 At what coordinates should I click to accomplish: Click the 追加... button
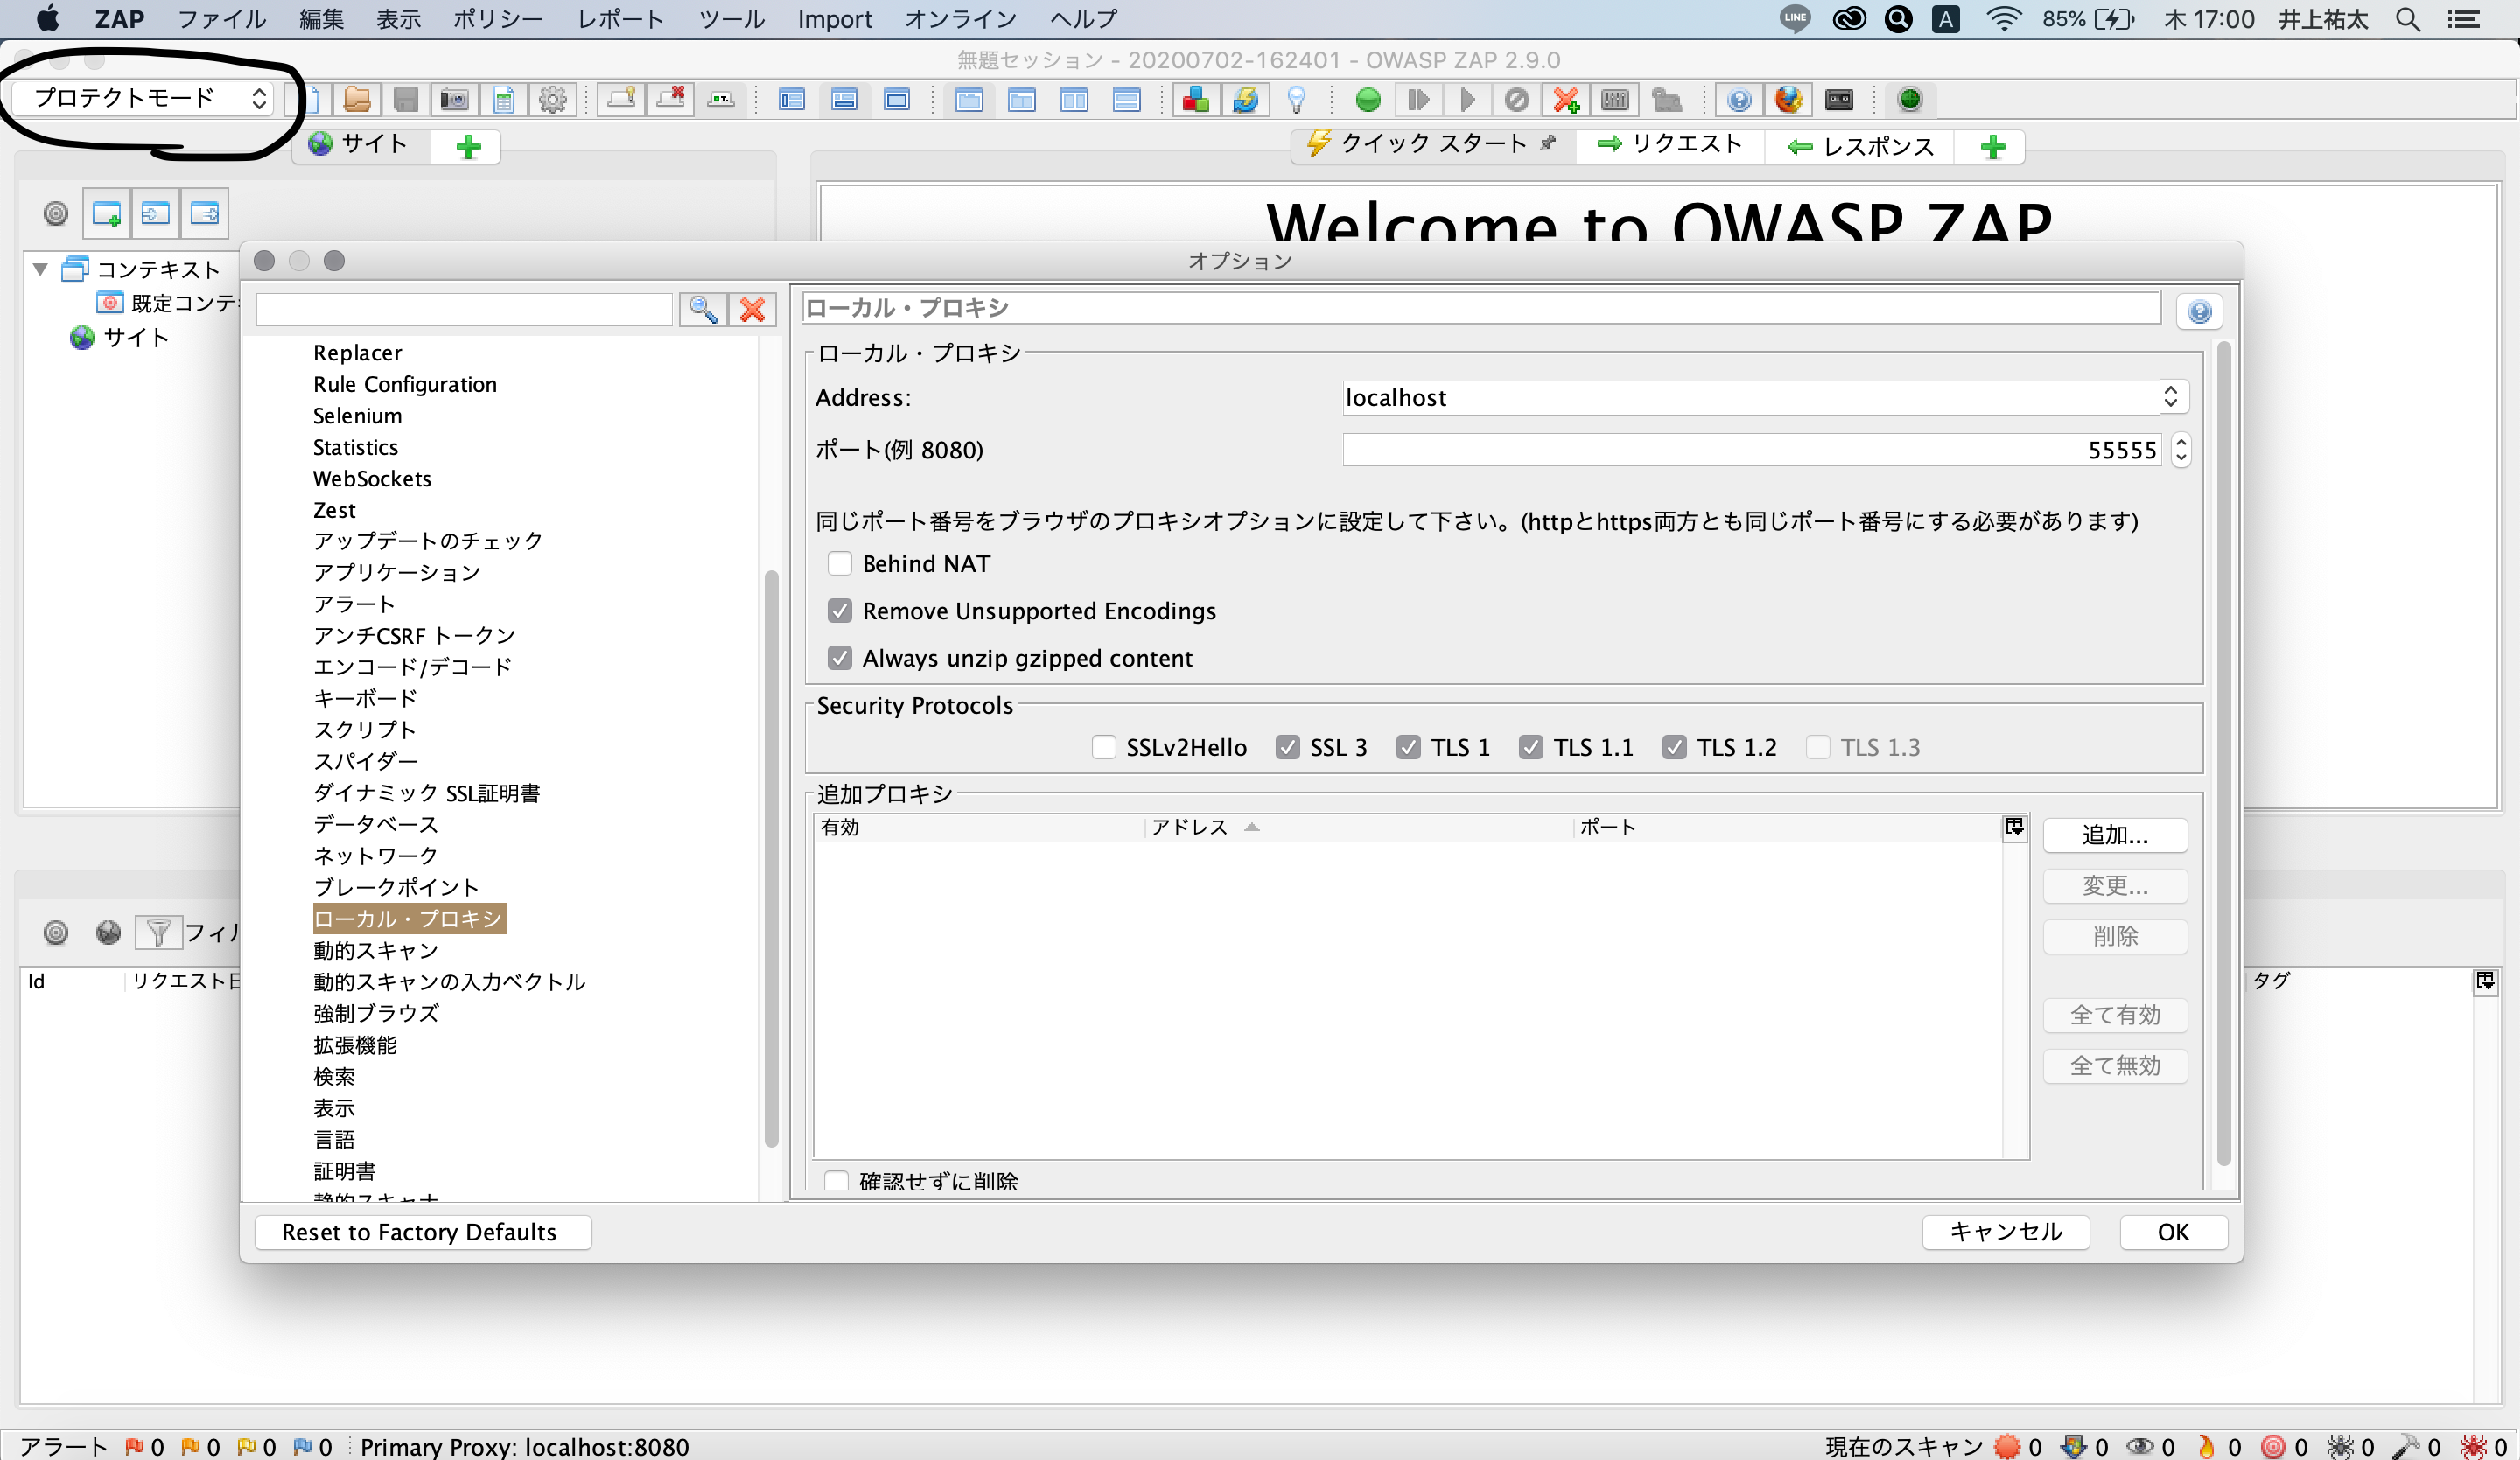click(x=2115, y=835)
